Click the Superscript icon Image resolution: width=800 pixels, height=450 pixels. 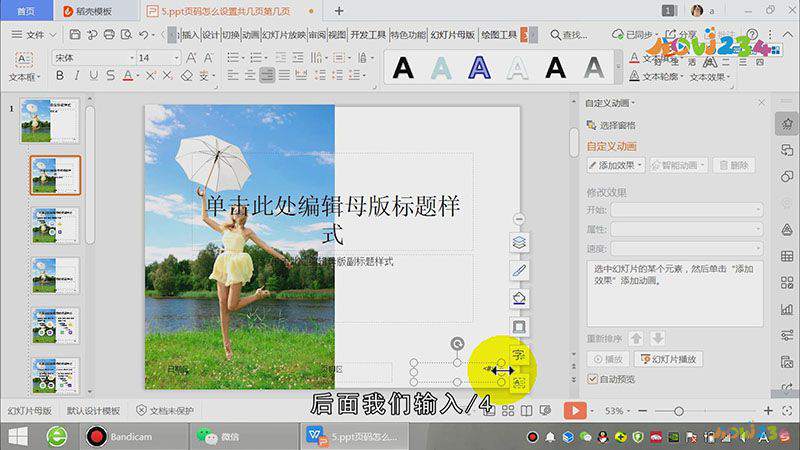coord(151,76)
